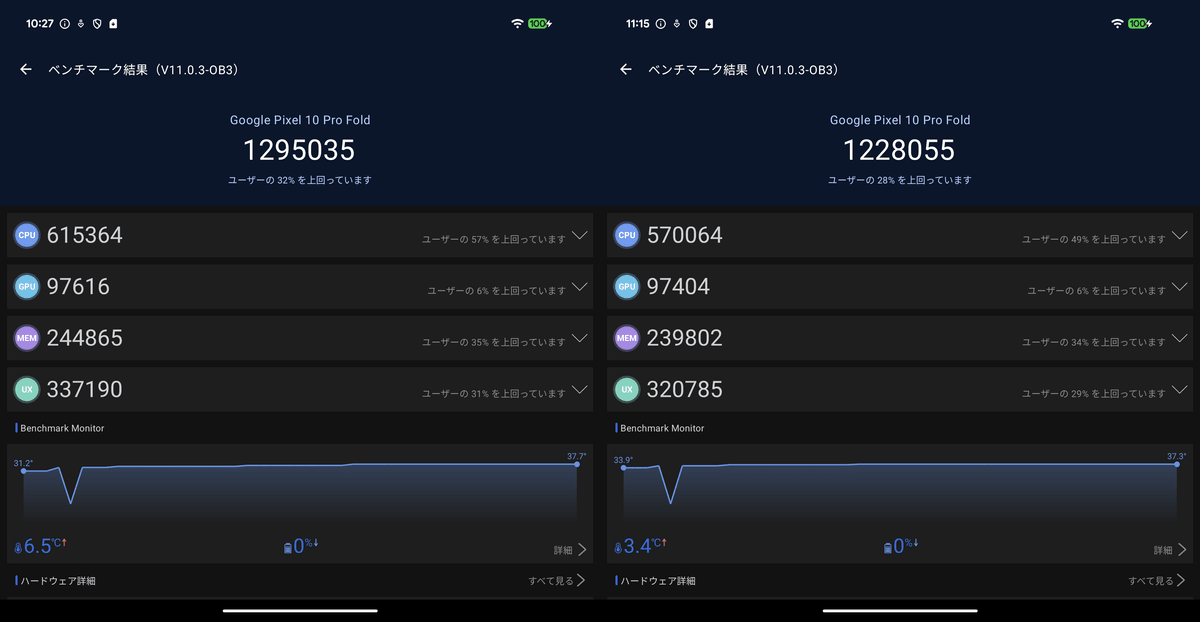This screenshot has width=1200, height=622.
Task: Tap the MEM icon beside score 244865
Action: (27, 339)
